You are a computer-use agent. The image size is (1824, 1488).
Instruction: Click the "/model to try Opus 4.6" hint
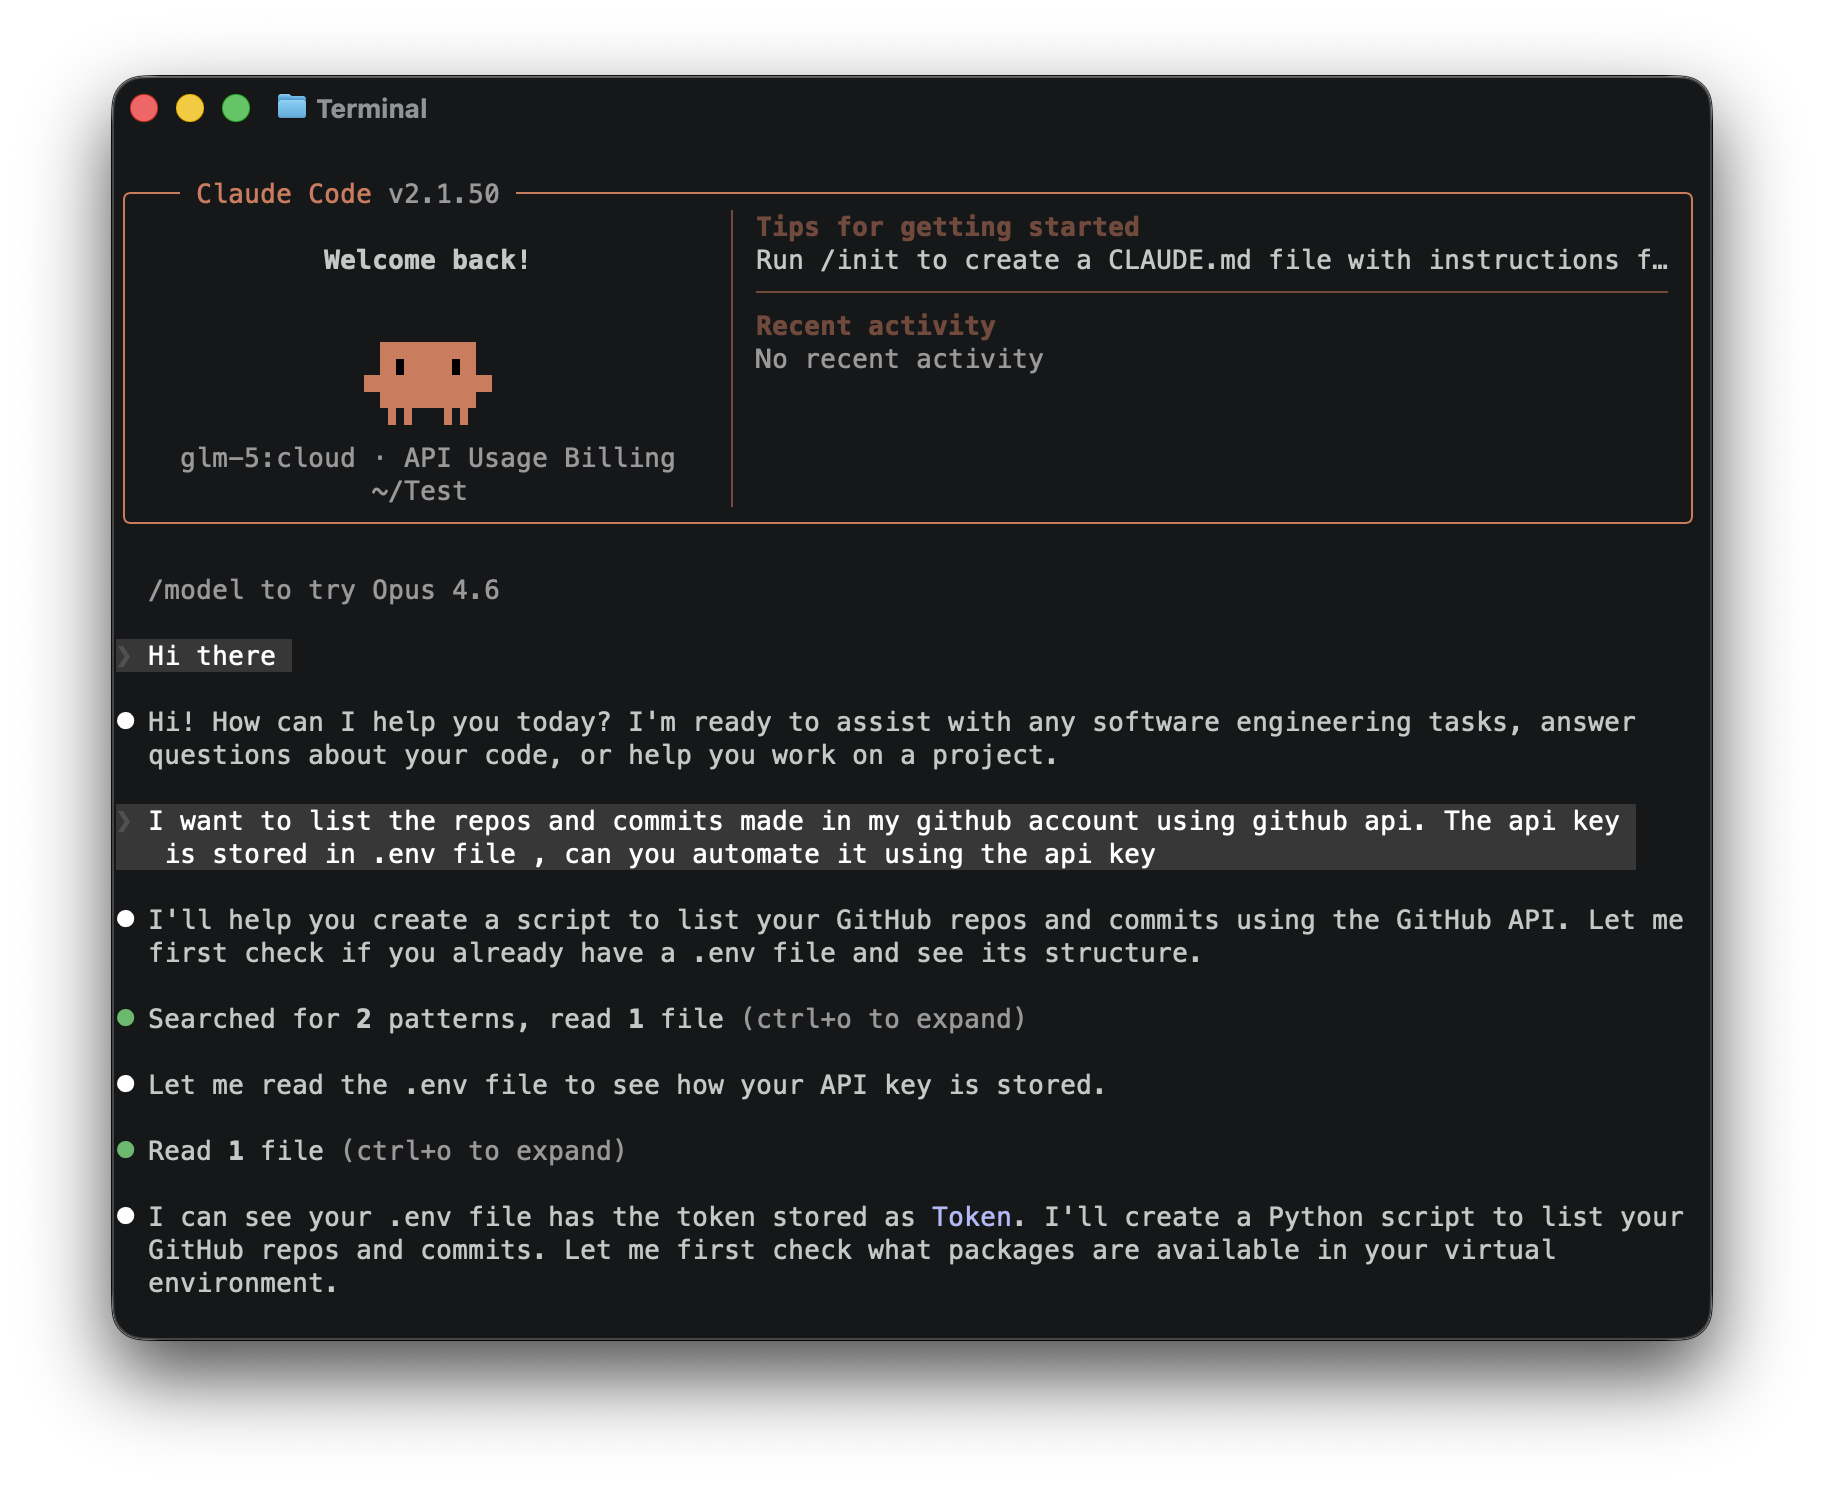tap(323, 590)
